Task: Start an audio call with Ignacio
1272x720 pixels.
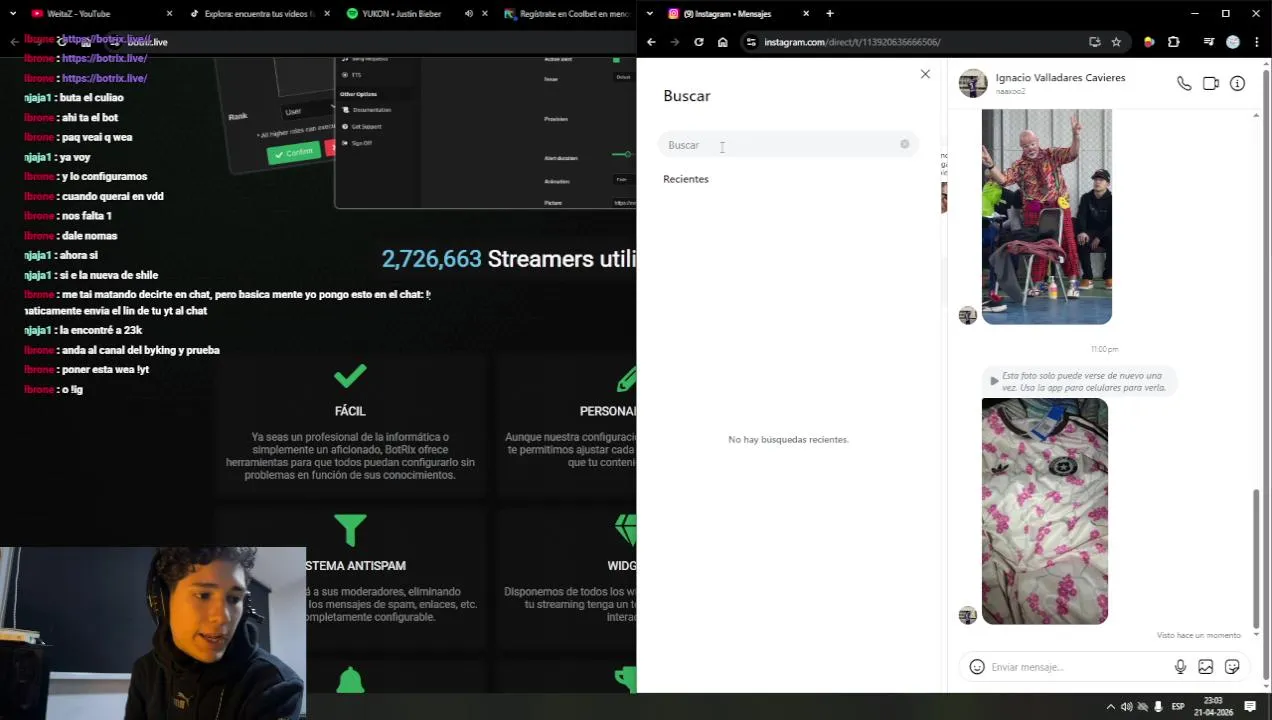Action: pos(1184,84)
